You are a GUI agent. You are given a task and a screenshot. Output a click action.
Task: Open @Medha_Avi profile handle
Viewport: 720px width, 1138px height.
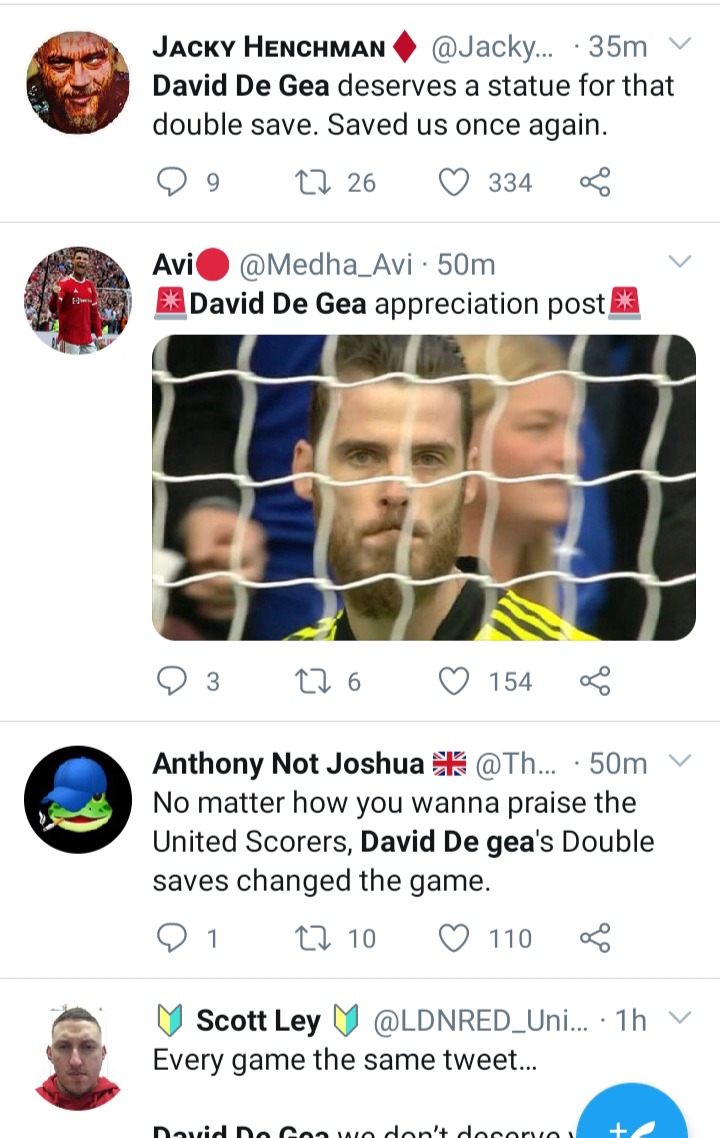coord(326,265)
